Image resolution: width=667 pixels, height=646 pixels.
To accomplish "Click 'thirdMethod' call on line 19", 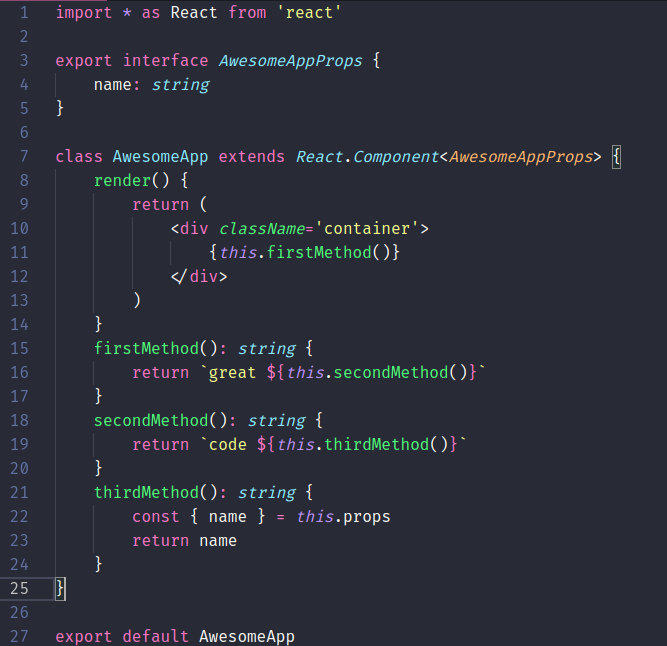I will point(376,444).
